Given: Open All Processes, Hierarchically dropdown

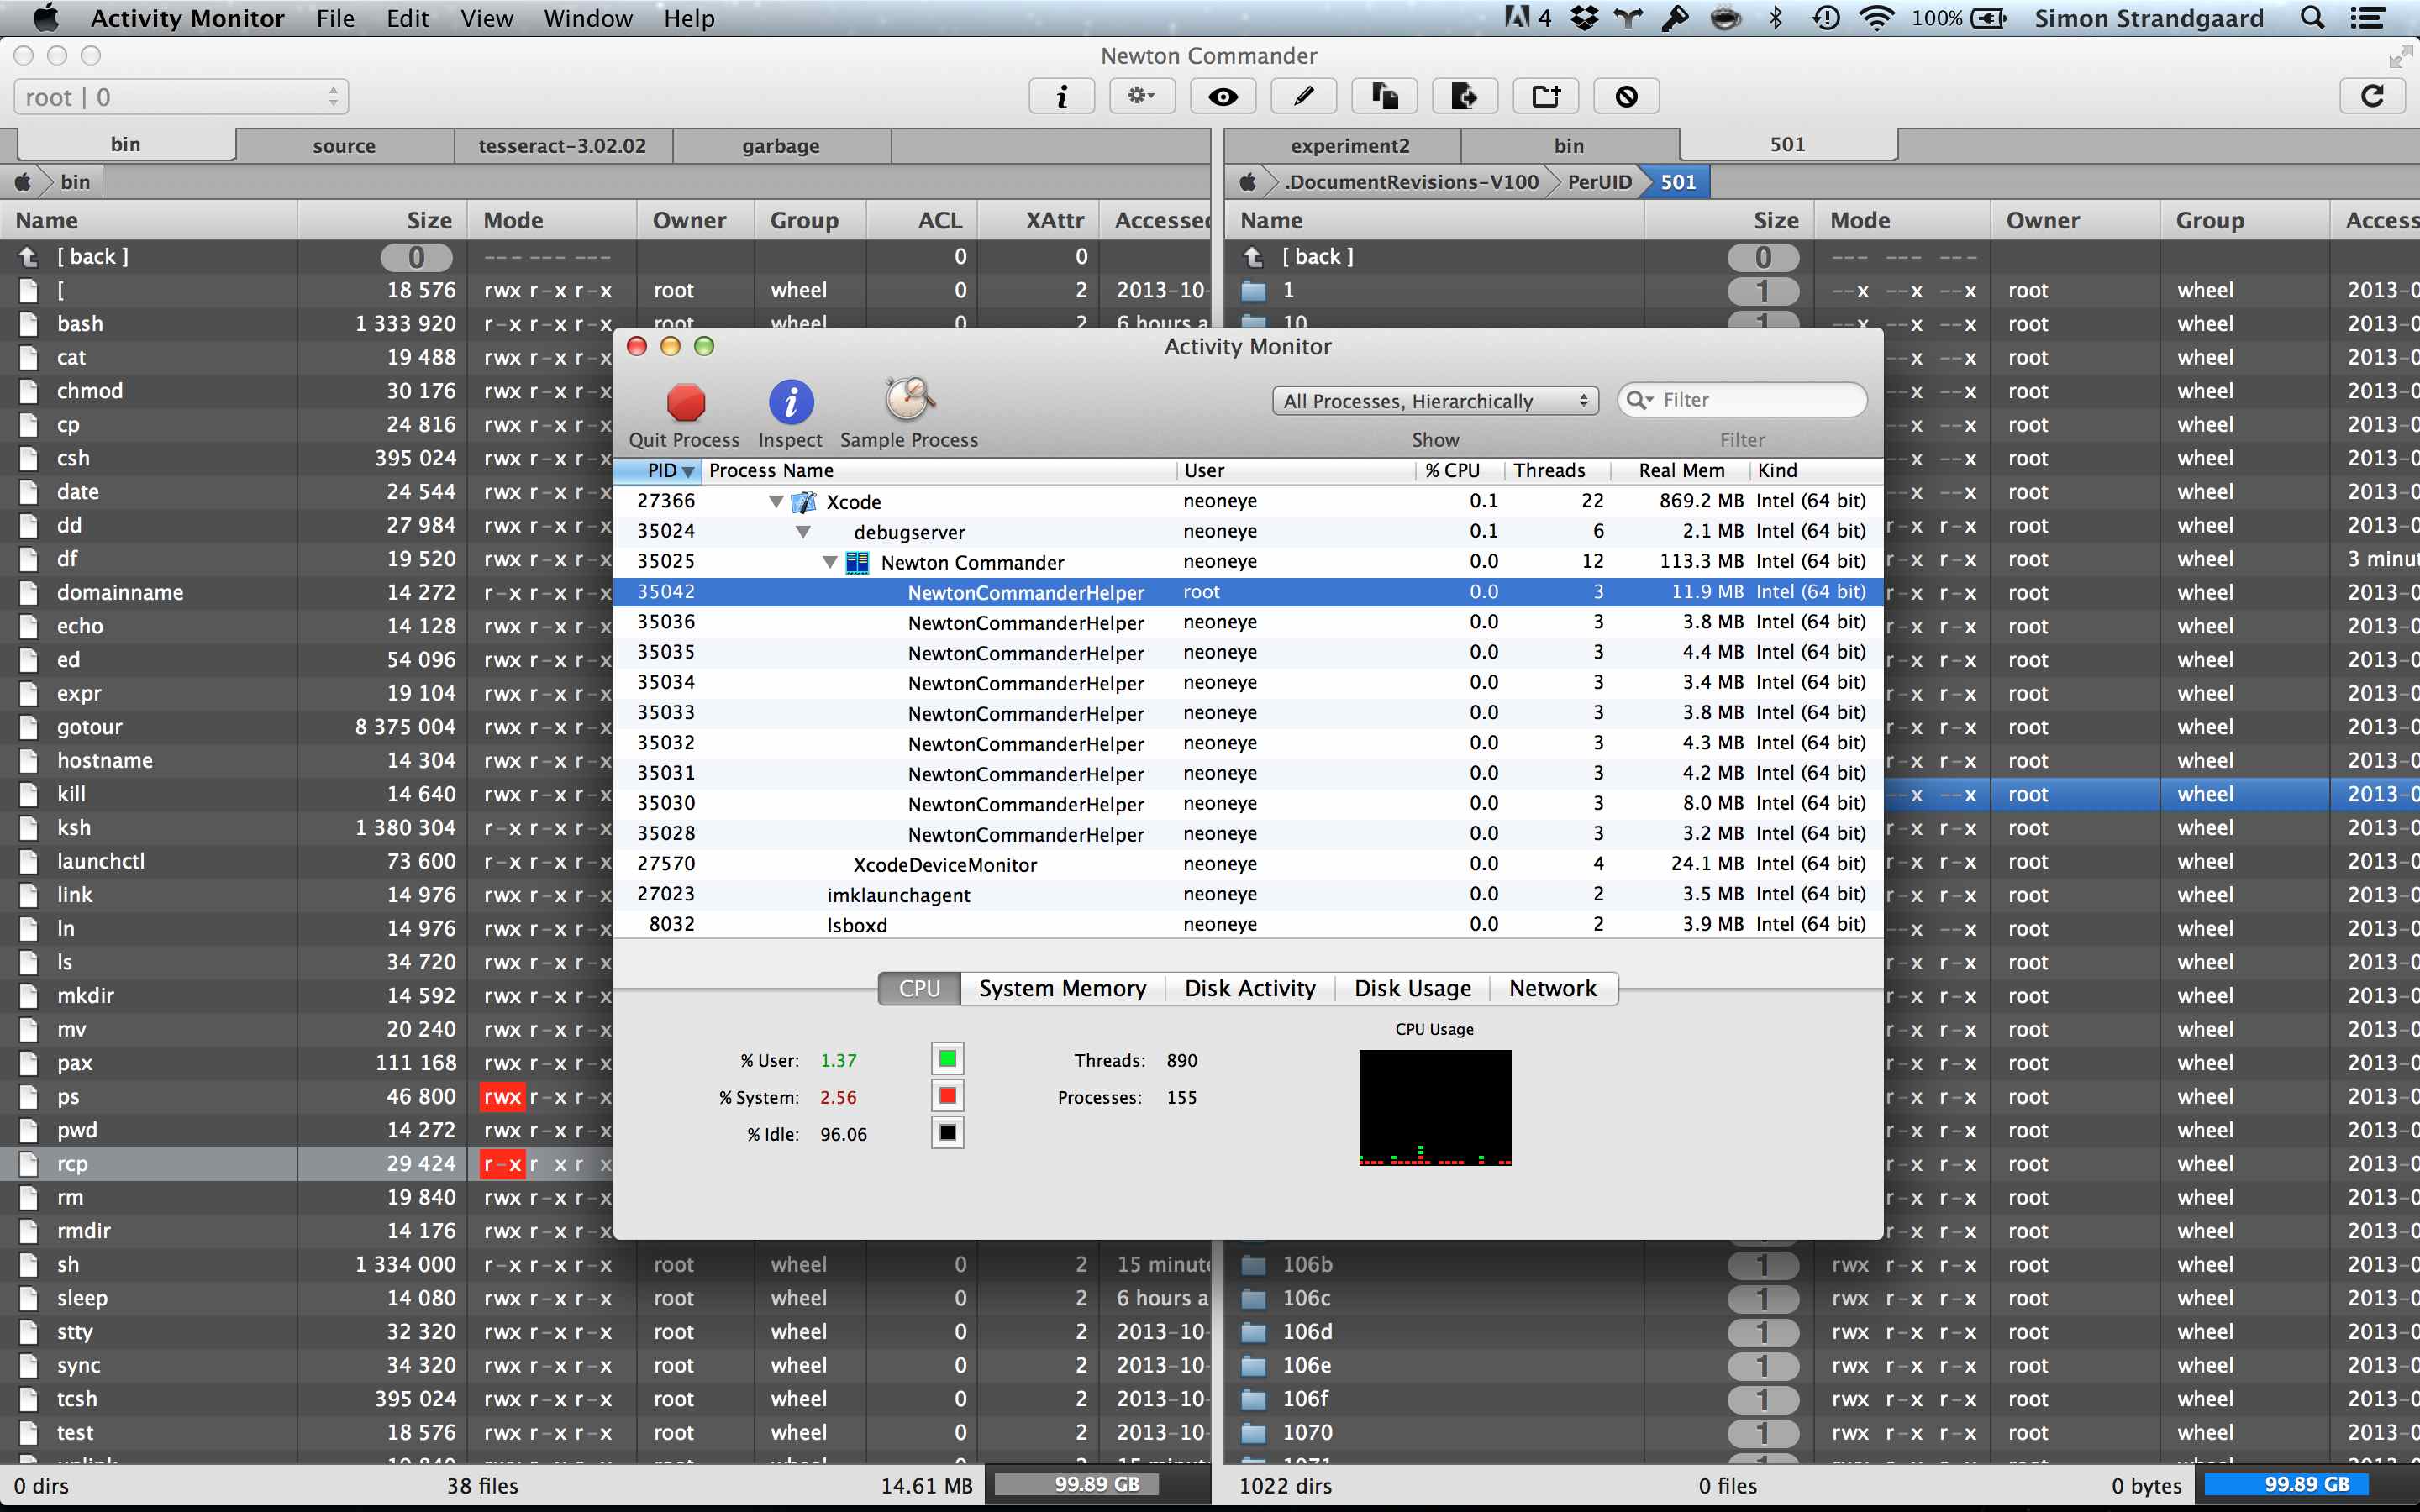Looking at the screenshot, I should tap(1435, 401).
